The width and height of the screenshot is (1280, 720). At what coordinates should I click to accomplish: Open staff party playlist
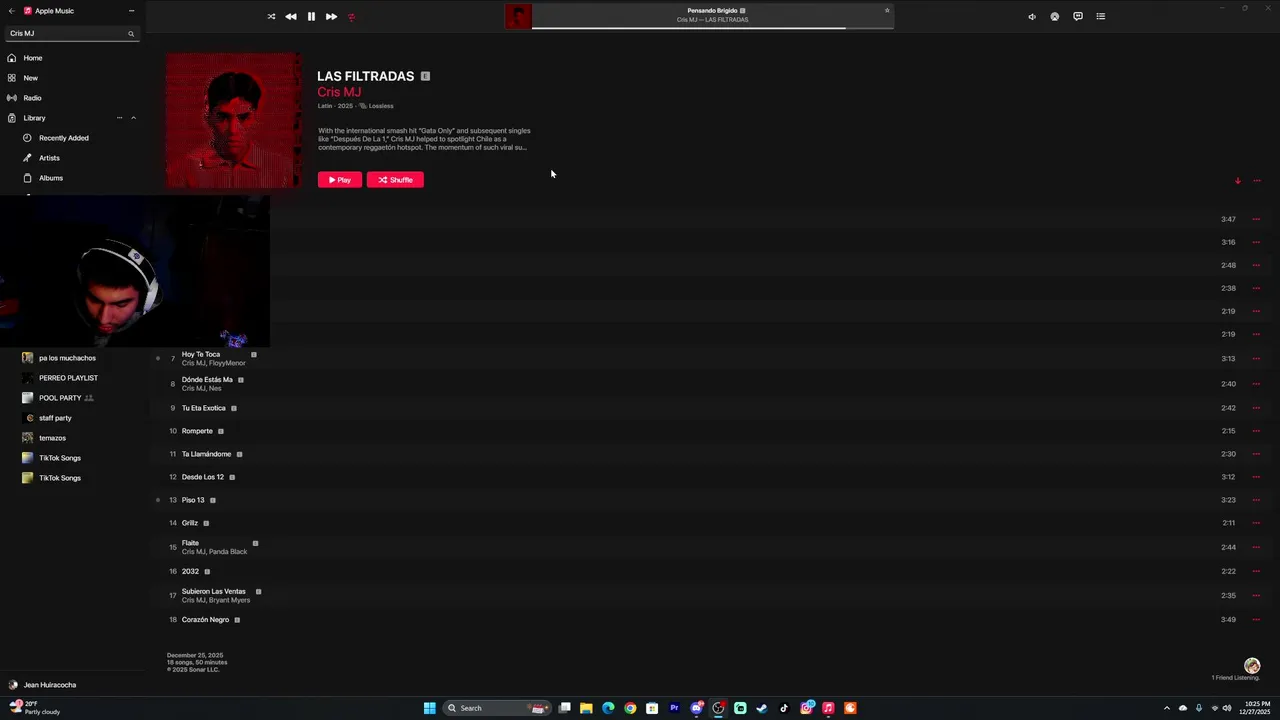55,418
